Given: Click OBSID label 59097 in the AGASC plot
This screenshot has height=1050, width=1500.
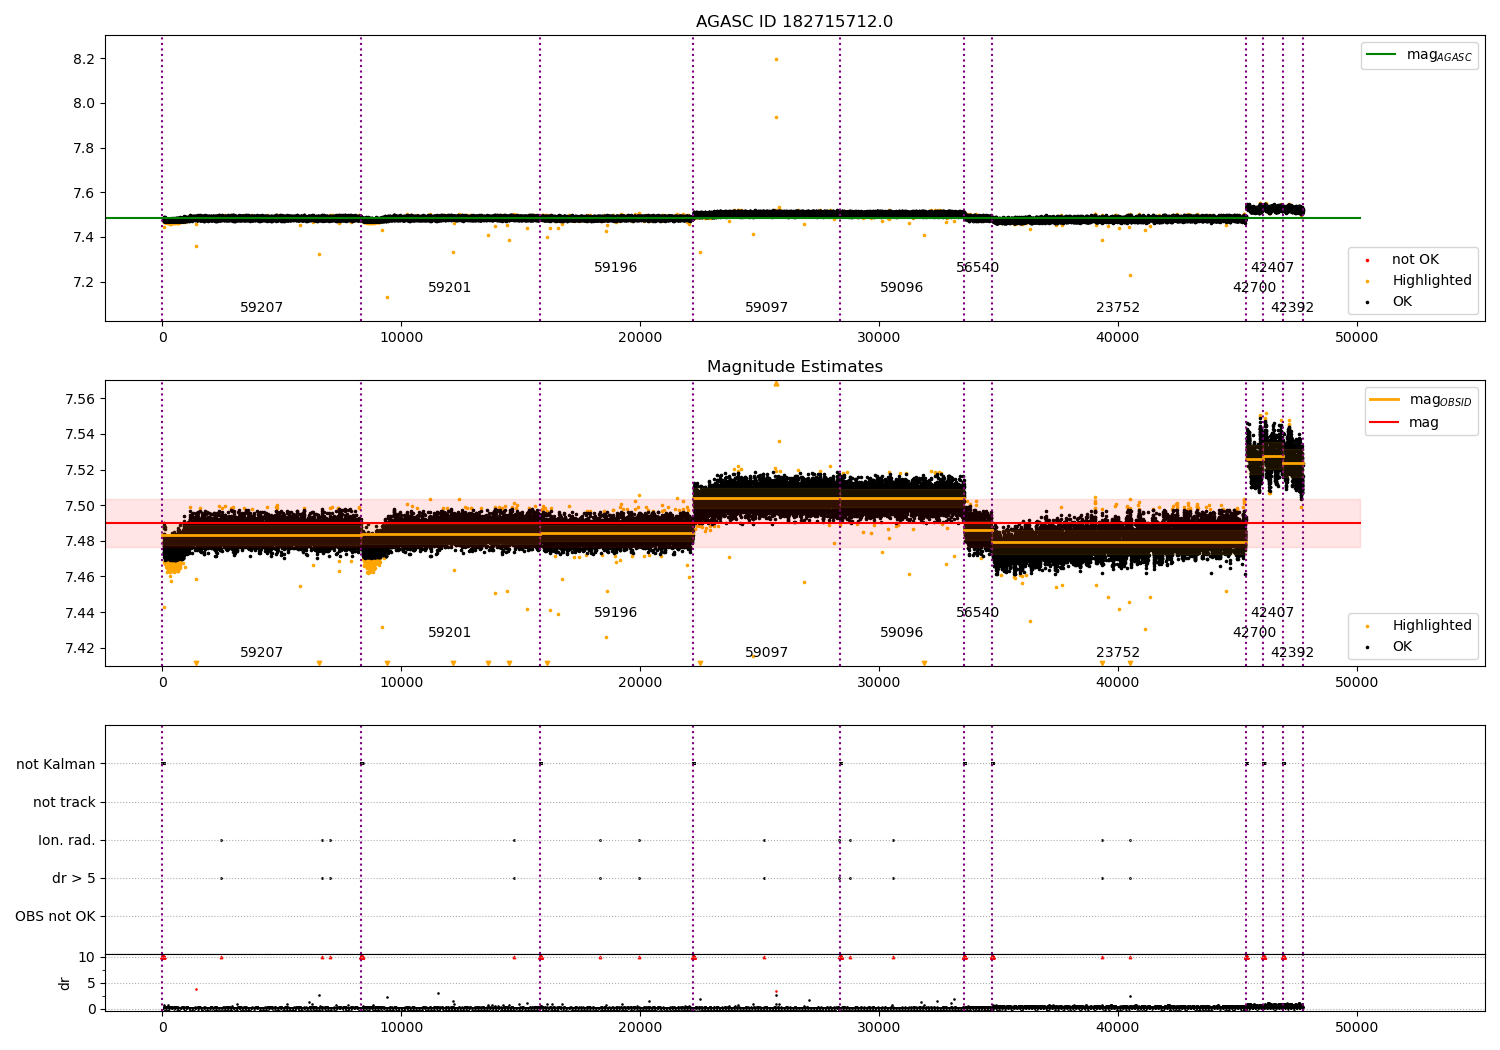Looking at the screenshot, I should (767, 308).
